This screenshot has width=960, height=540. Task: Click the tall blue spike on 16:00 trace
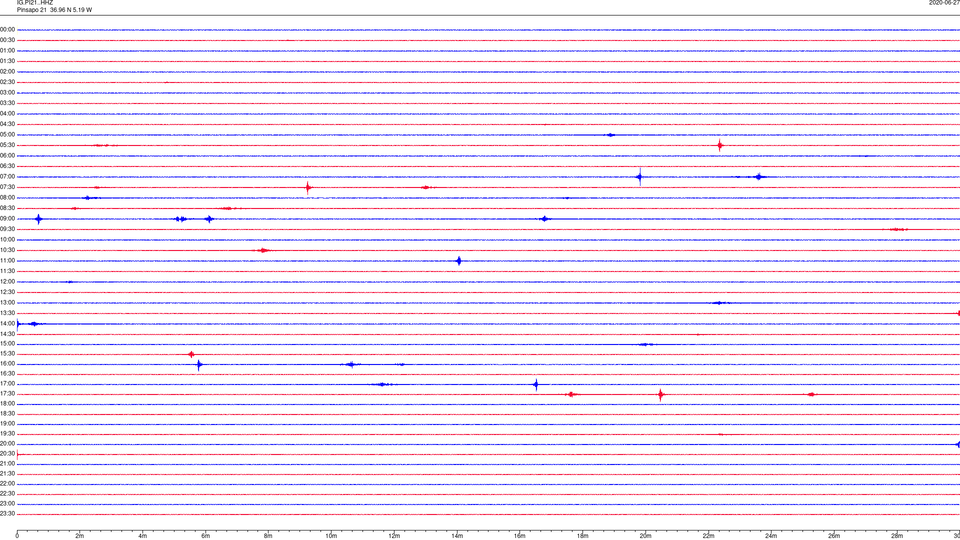point(199,365)
